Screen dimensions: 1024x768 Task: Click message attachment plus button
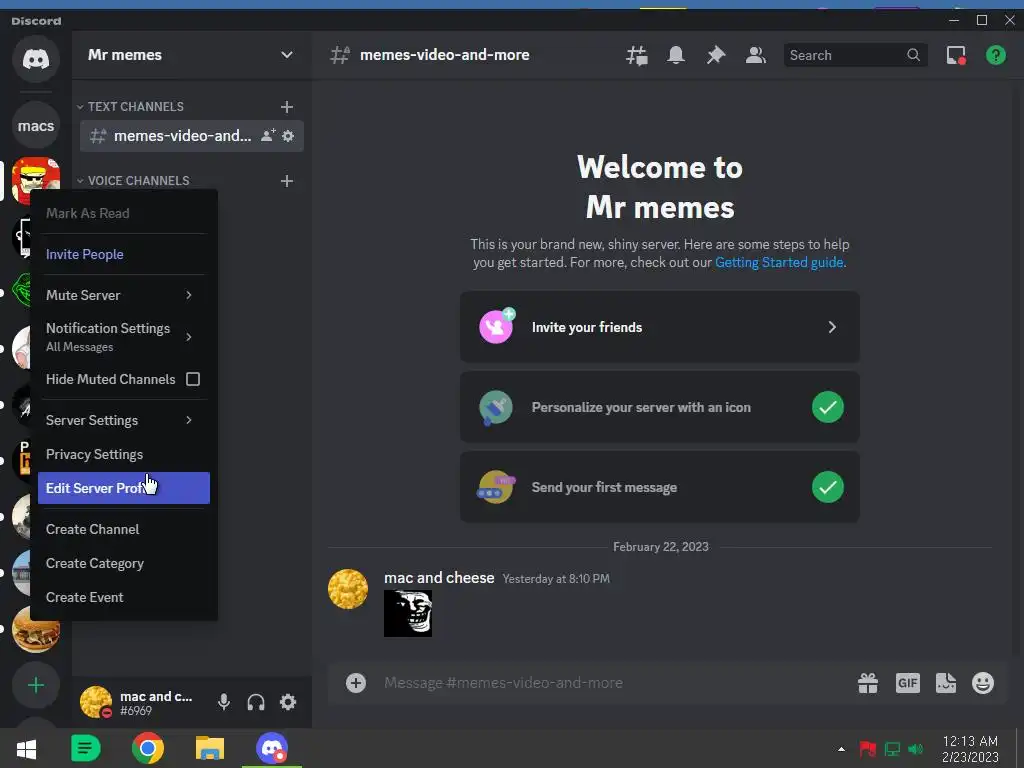coord(356,683)
